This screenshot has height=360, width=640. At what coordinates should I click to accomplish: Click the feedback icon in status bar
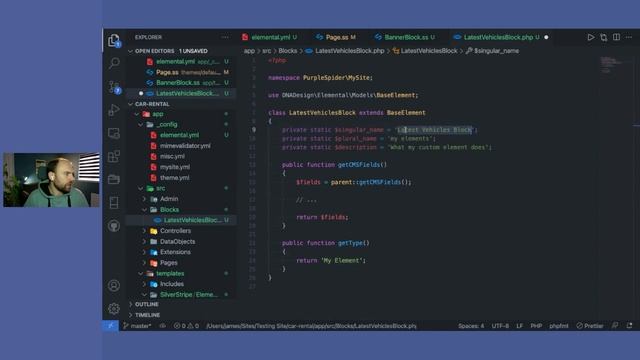[615, 326]
